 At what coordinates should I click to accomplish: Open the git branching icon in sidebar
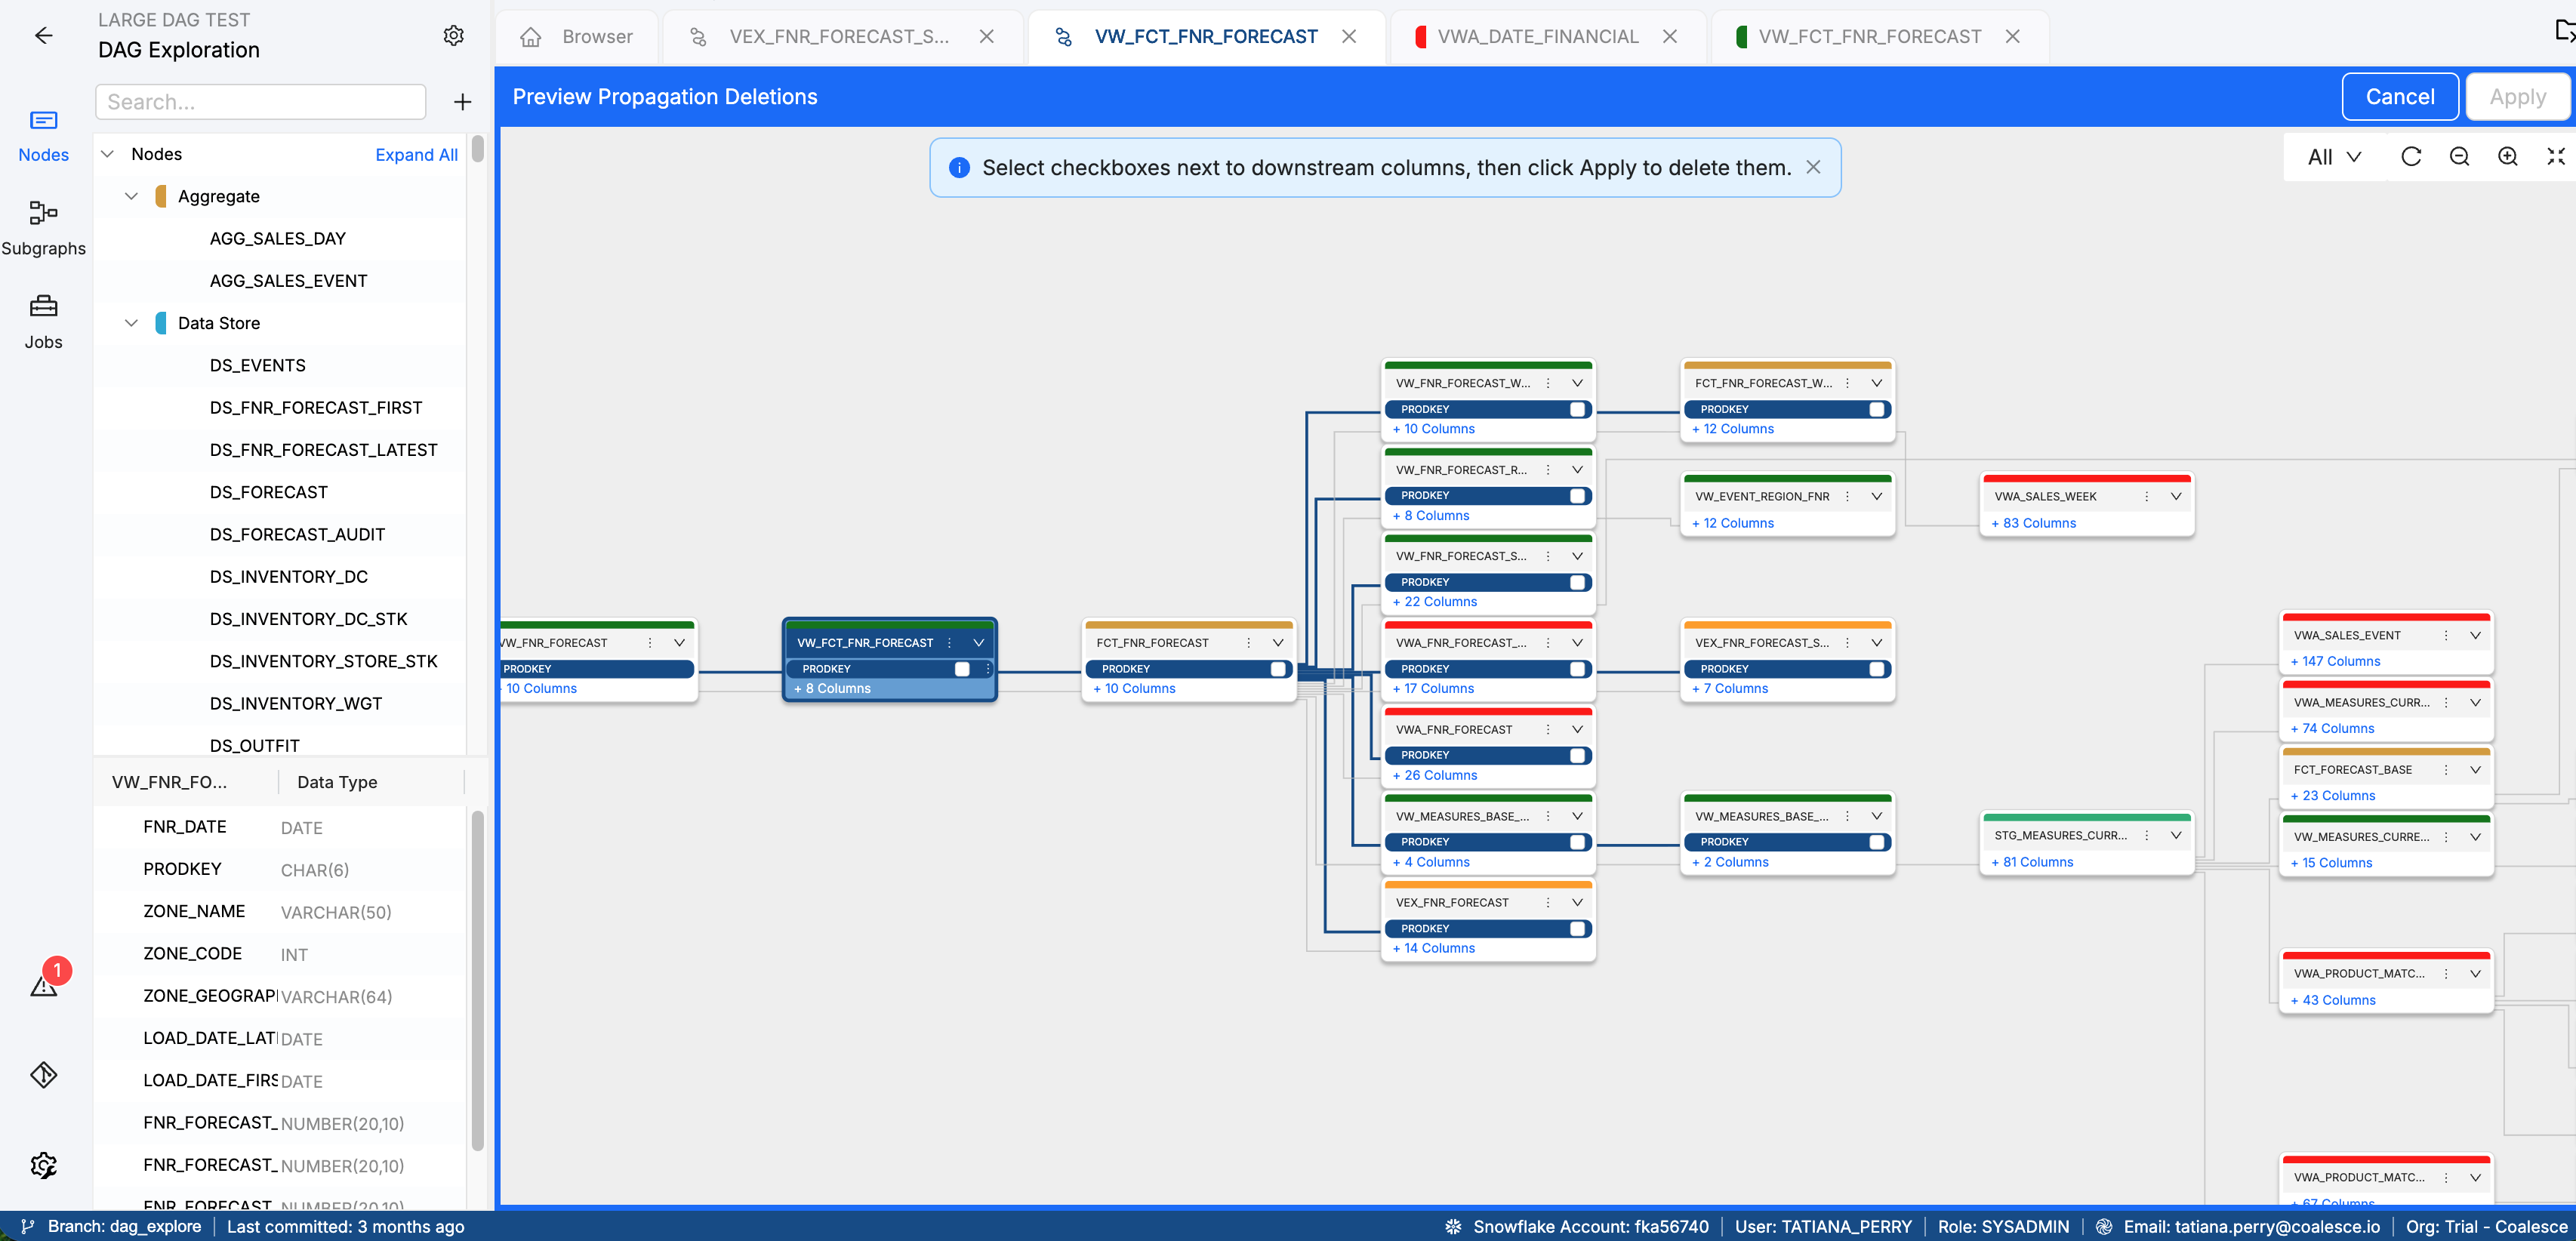pyautogui.click(x=44, y=1075)
